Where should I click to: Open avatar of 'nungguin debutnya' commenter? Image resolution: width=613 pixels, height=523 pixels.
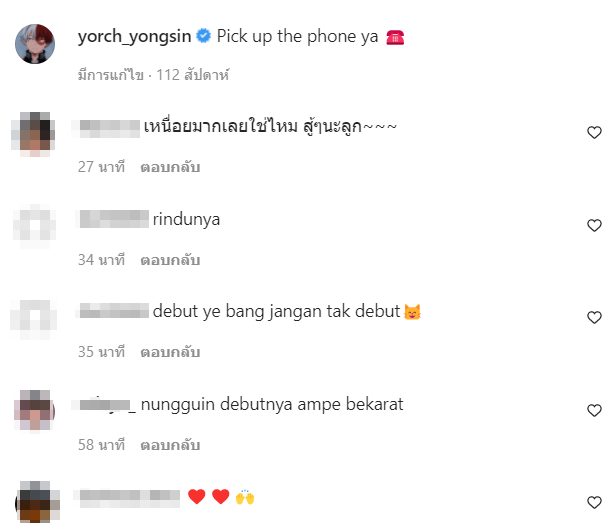35,410
